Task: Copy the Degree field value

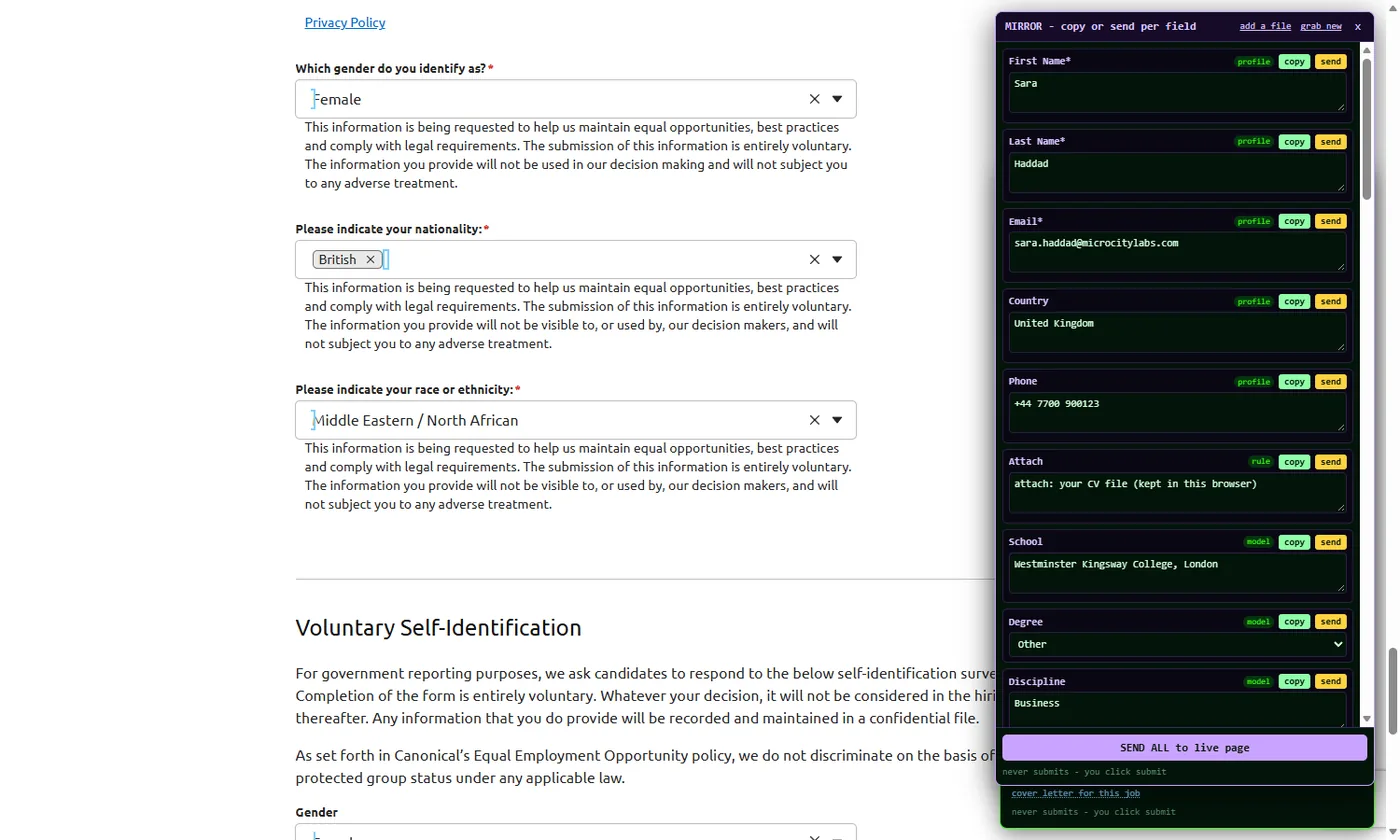Action: coord(1294,622)
